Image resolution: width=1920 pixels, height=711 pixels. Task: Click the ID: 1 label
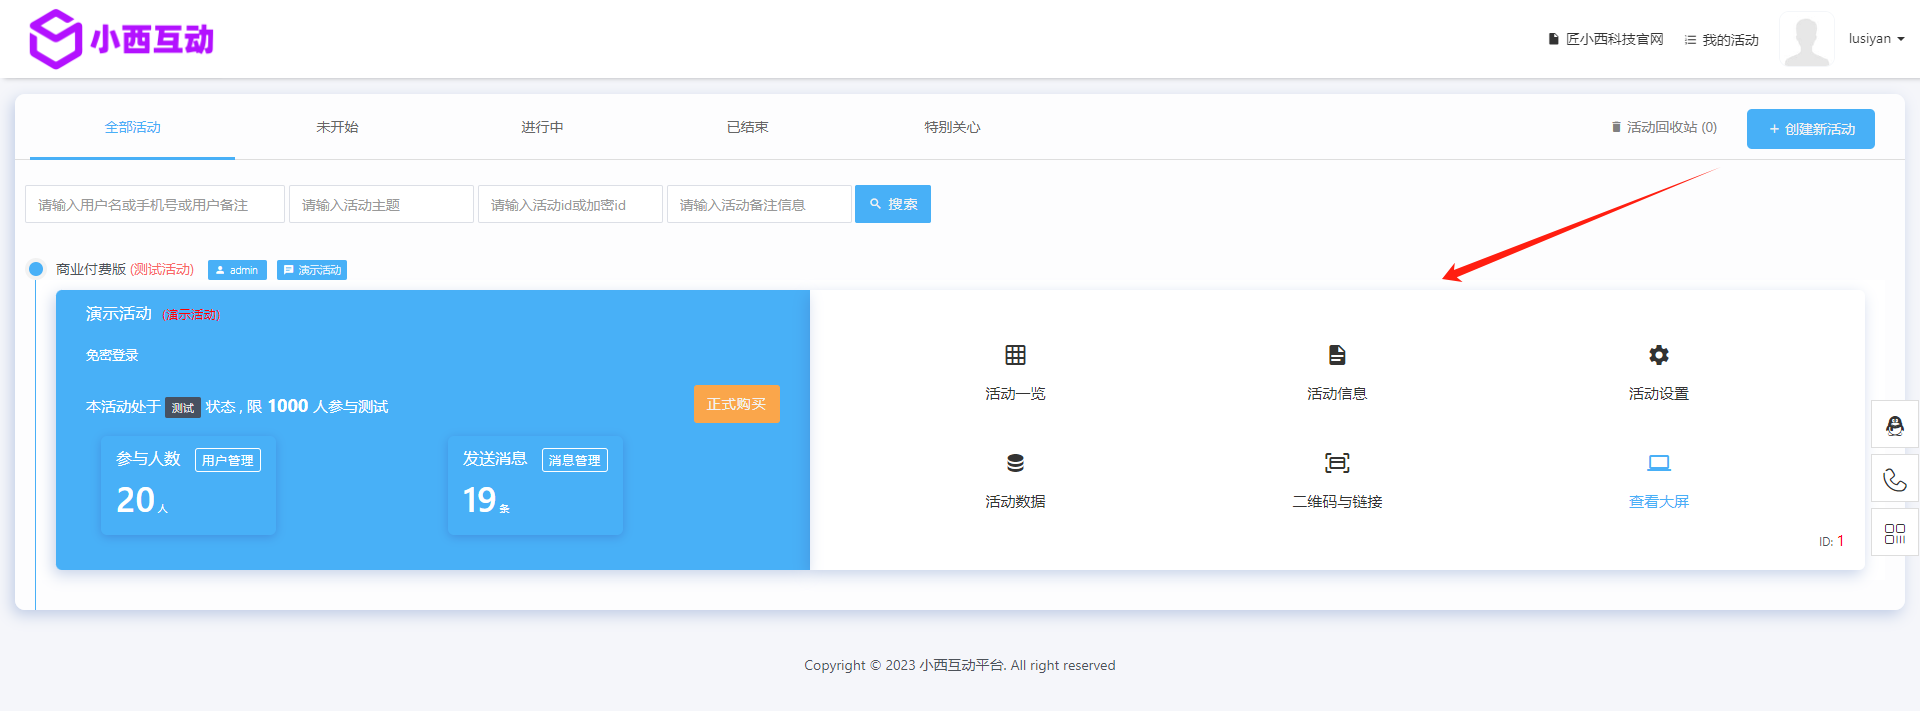1831,541
